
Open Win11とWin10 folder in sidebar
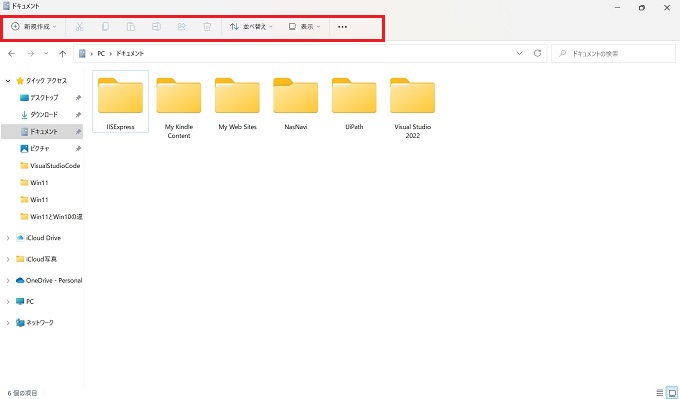tap(51, 216)
